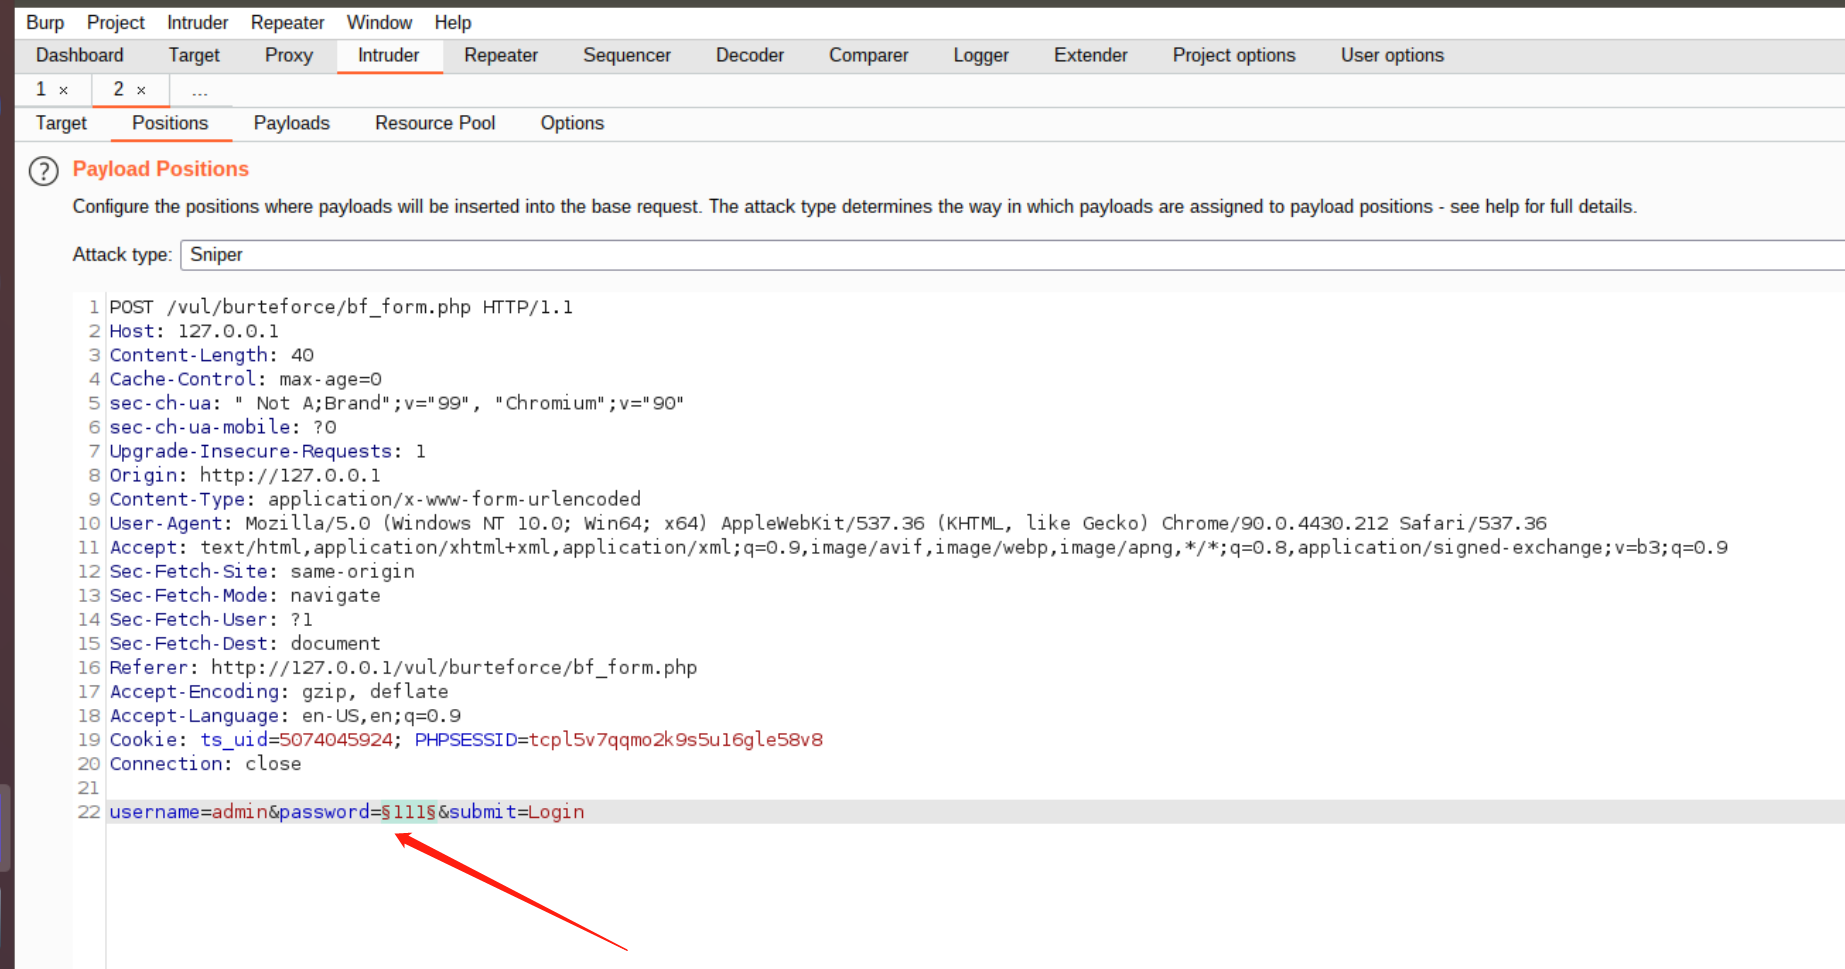Click the 'Sec-Fetch-Mode' header name
The image size is (1845, 969).
(x=189, y=595)
